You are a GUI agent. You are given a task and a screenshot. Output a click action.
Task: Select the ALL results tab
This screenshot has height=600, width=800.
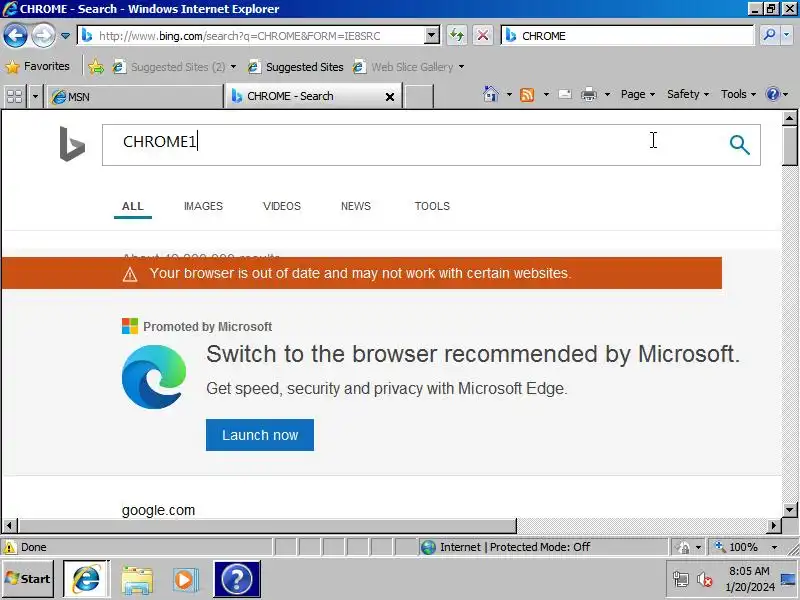(133, 206)
